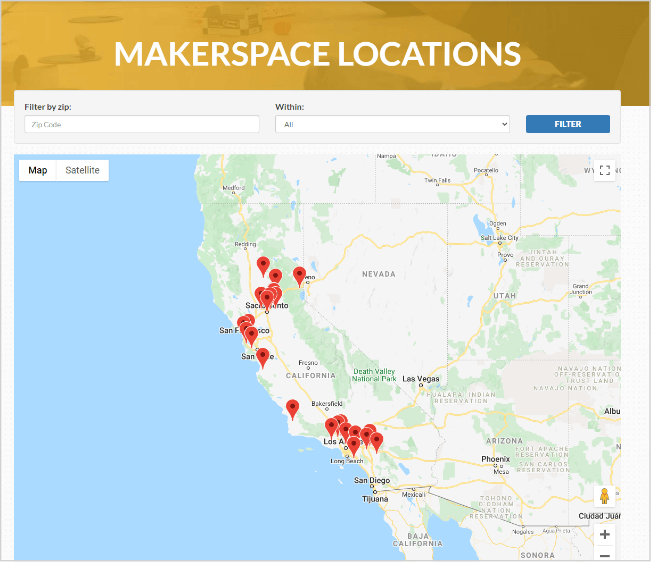
Task: Click the Phoenix city label
Action: click(495, 459)
